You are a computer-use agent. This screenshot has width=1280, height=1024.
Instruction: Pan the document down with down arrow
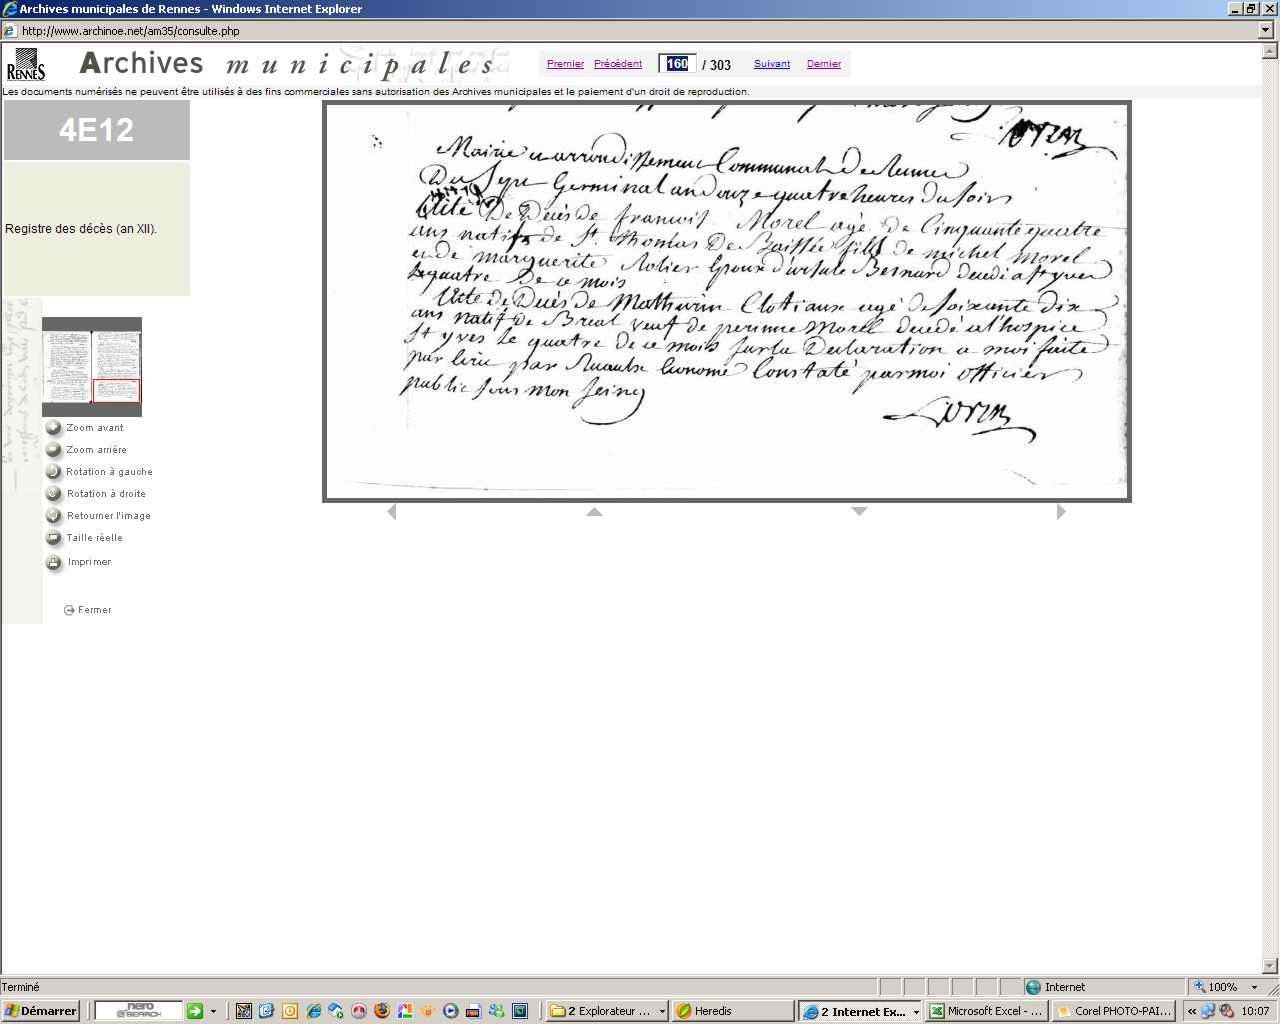pyautogui.click(x=859, y=512)
